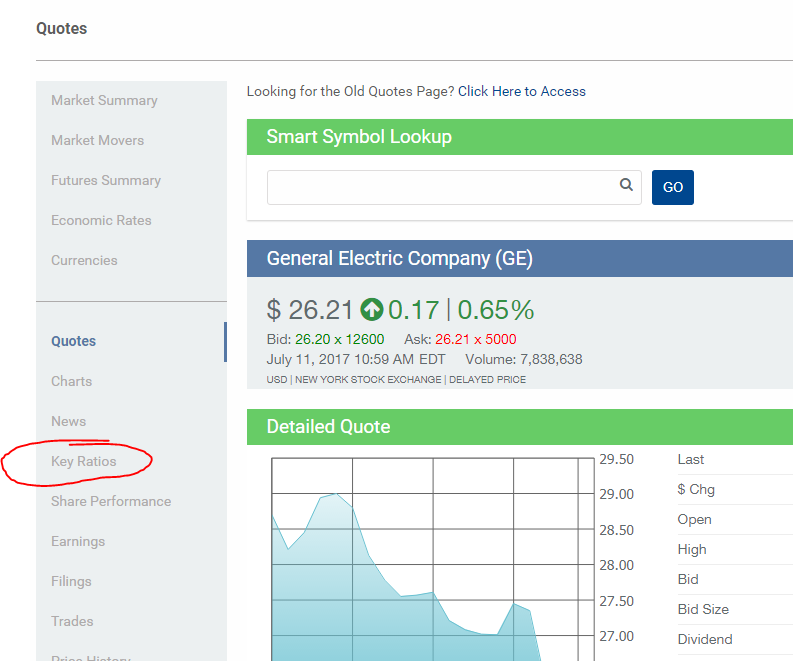Click the Bid Size row label
This screenshot has width=793, height=661.
(703, 609)
